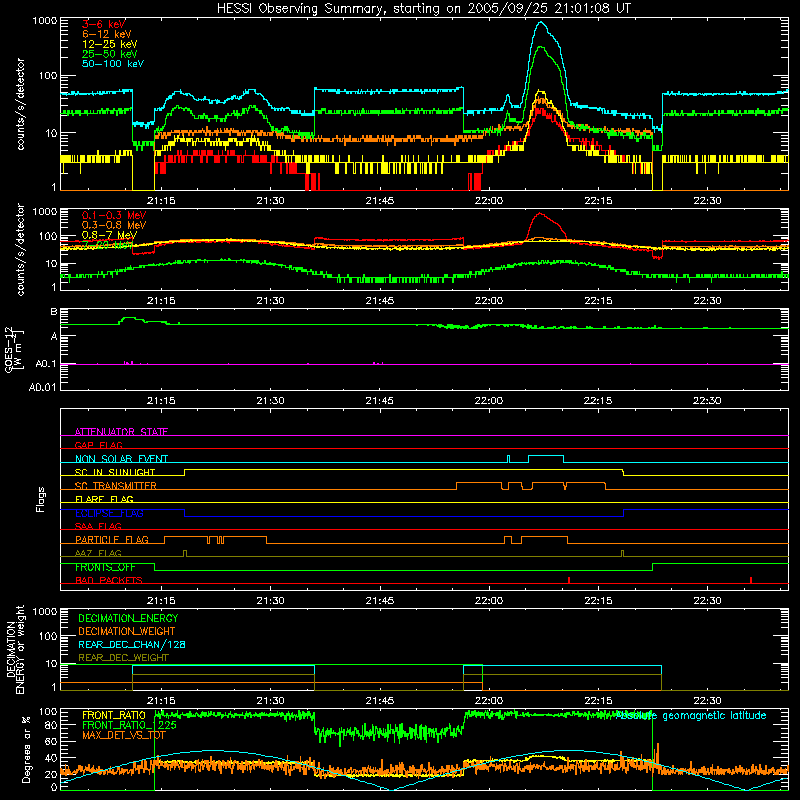Select the REAR_DEC_CHAN/128 legend label
800x800 pixels.
[x=132, y=644]
